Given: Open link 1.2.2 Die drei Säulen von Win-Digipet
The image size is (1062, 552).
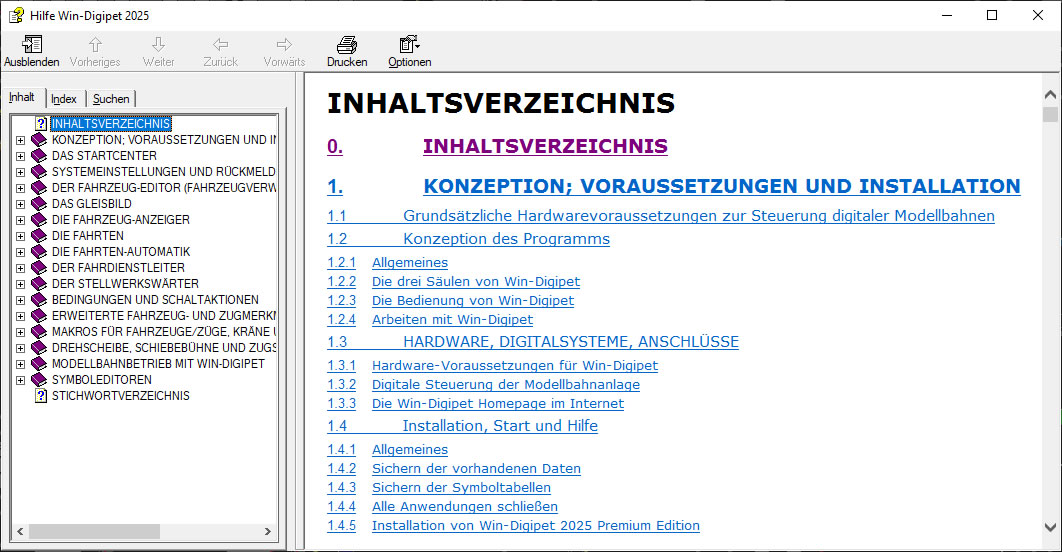Looking at the screenshot, I should point(475,282).
